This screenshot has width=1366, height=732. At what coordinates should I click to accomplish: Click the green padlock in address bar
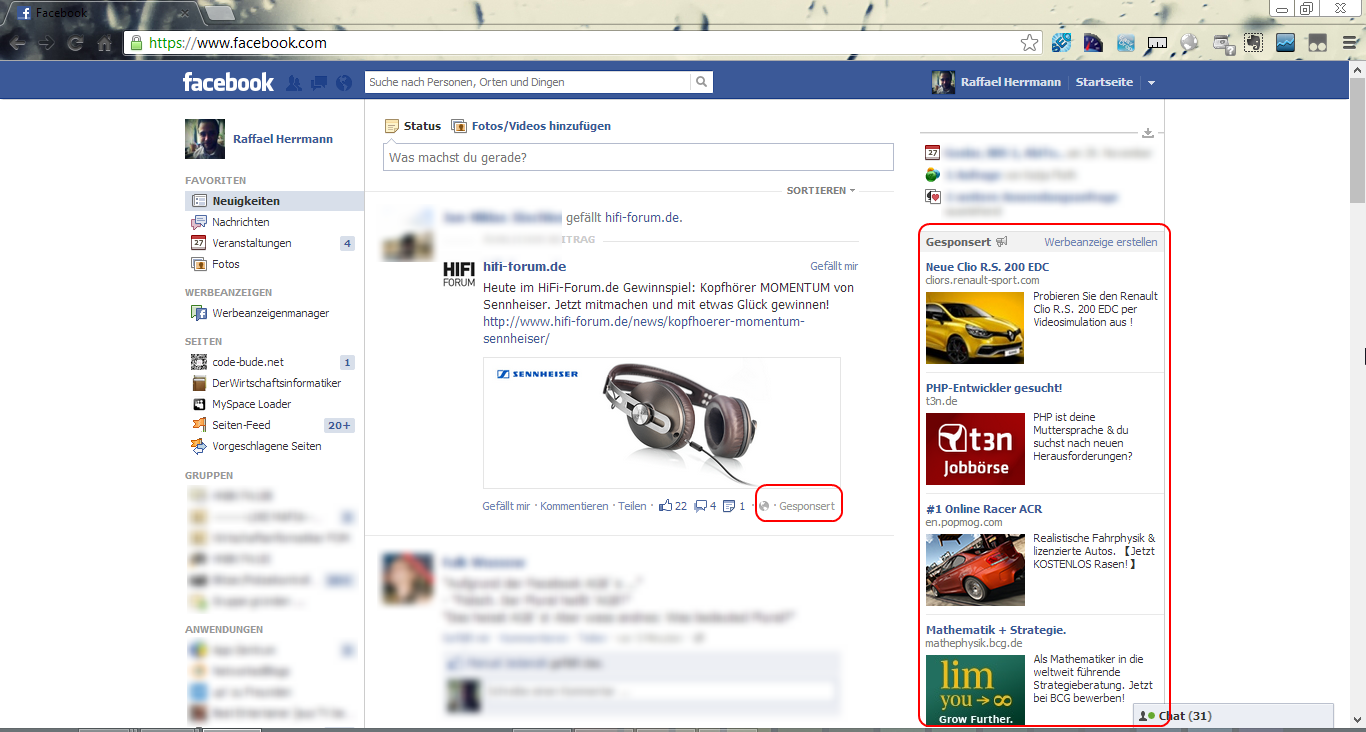coord(137,43)
